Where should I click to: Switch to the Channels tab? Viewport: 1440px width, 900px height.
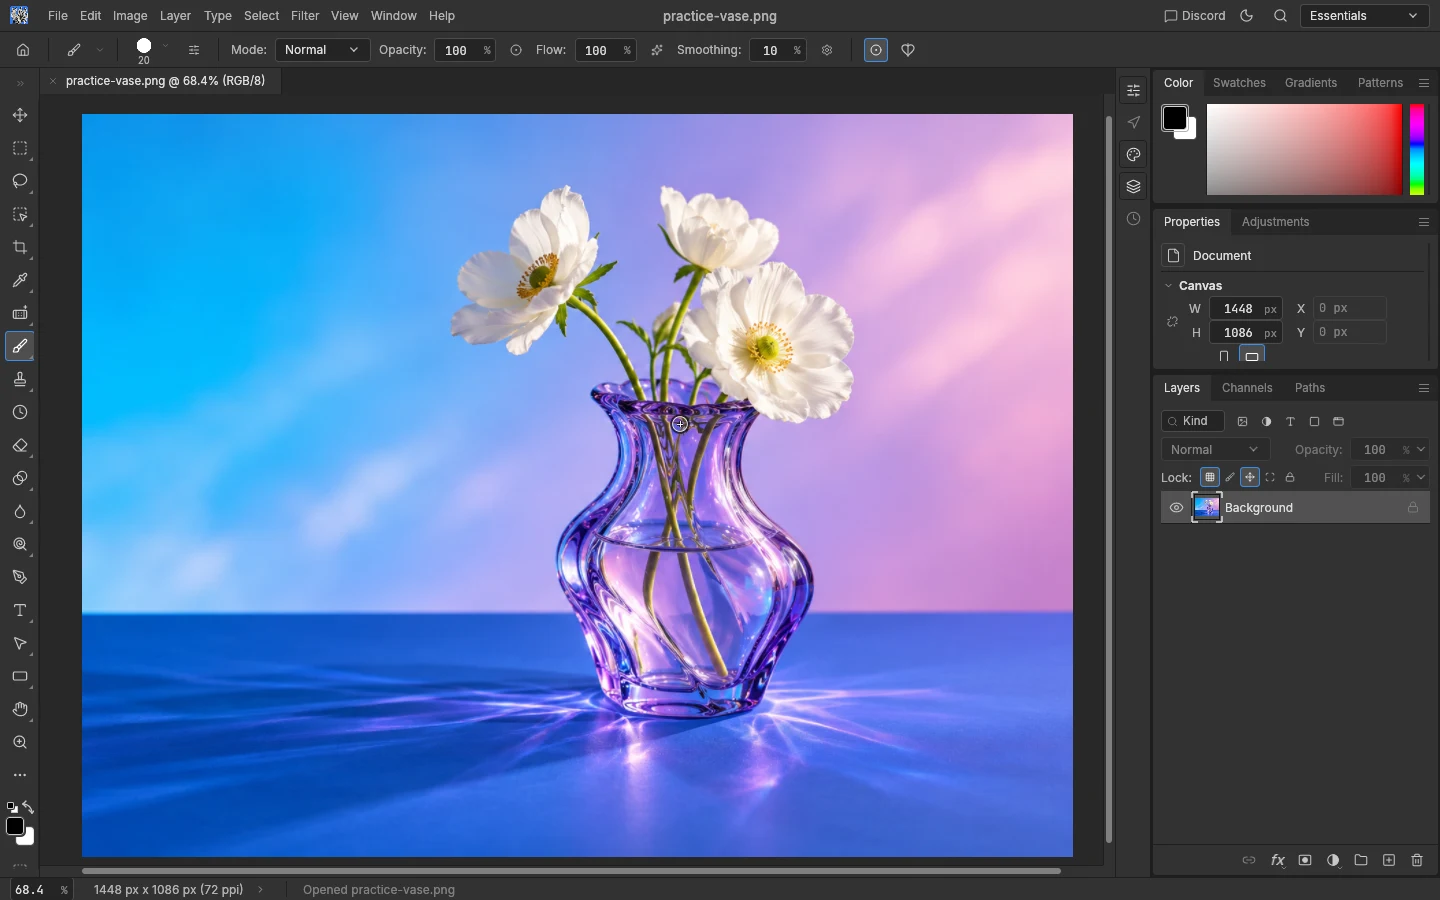tap(1247, 388)
